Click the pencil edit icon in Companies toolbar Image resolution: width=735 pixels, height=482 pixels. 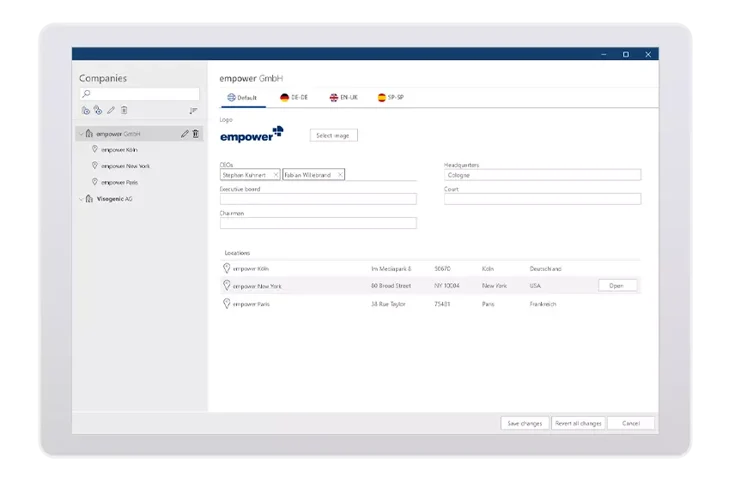pyautogui.click(x=111, y=110)
